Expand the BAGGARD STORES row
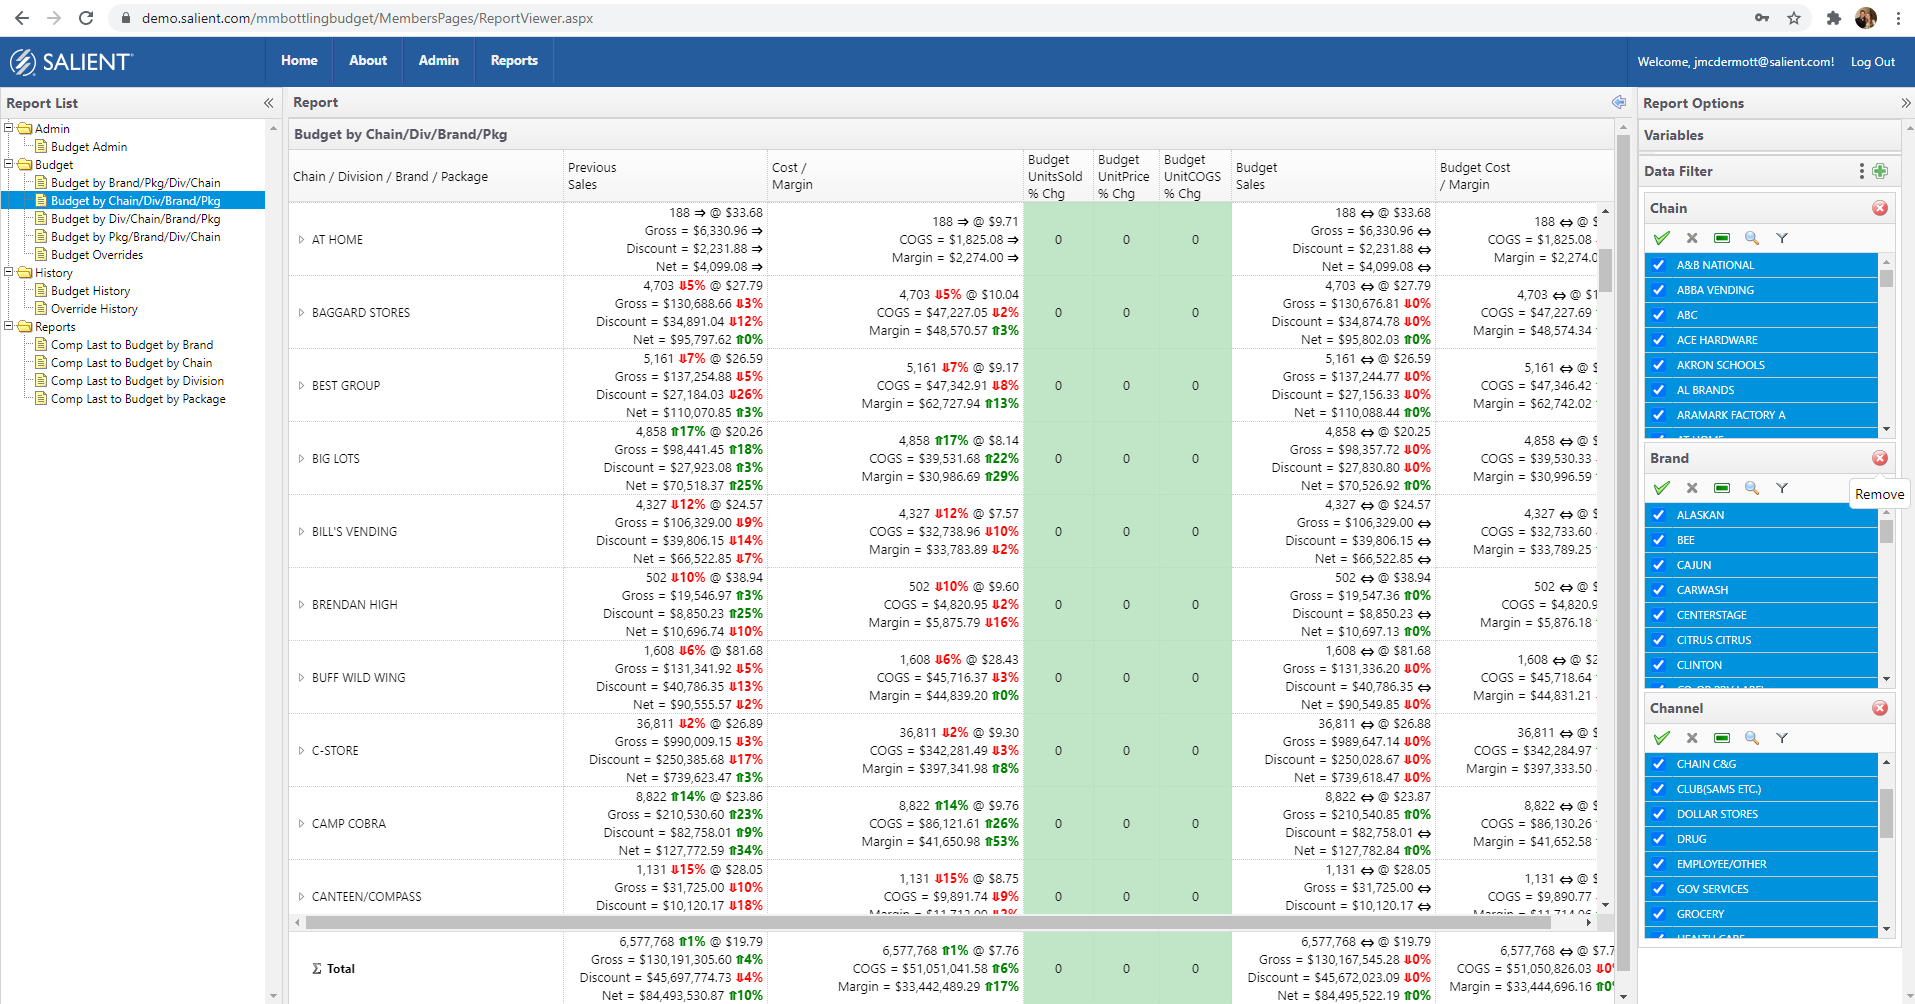This screenshot has height=1004, width=1915. tap(301, 313)
